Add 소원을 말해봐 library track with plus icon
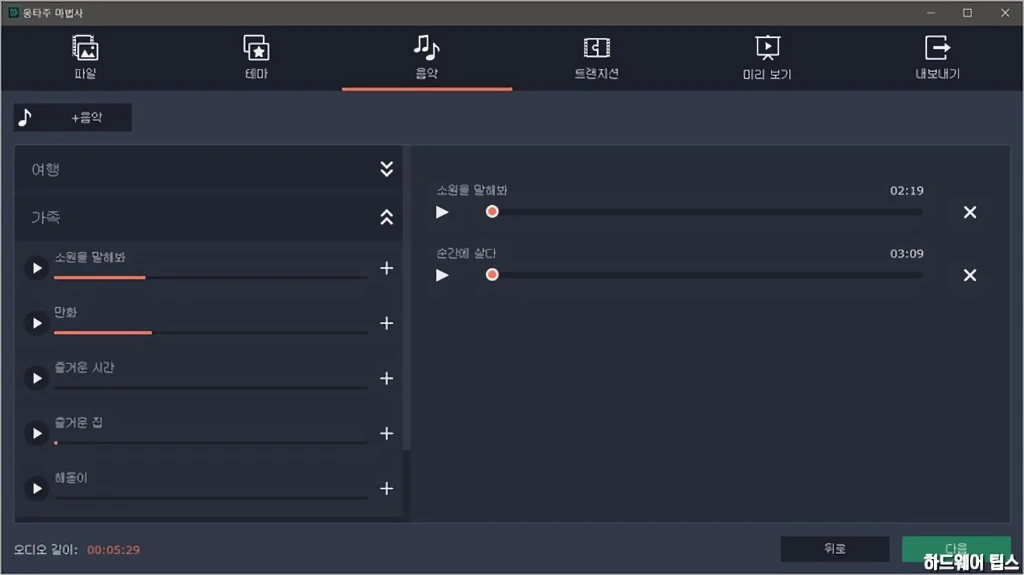1024x575 pixels. point(387,268)
